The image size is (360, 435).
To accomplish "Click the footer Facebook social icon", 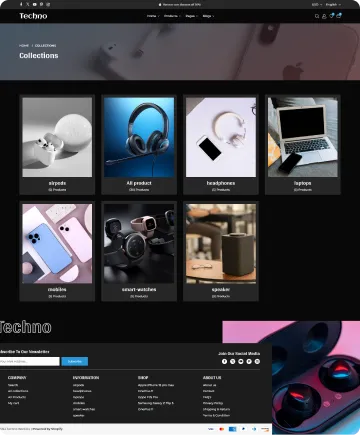I will (x=224, y=361).
